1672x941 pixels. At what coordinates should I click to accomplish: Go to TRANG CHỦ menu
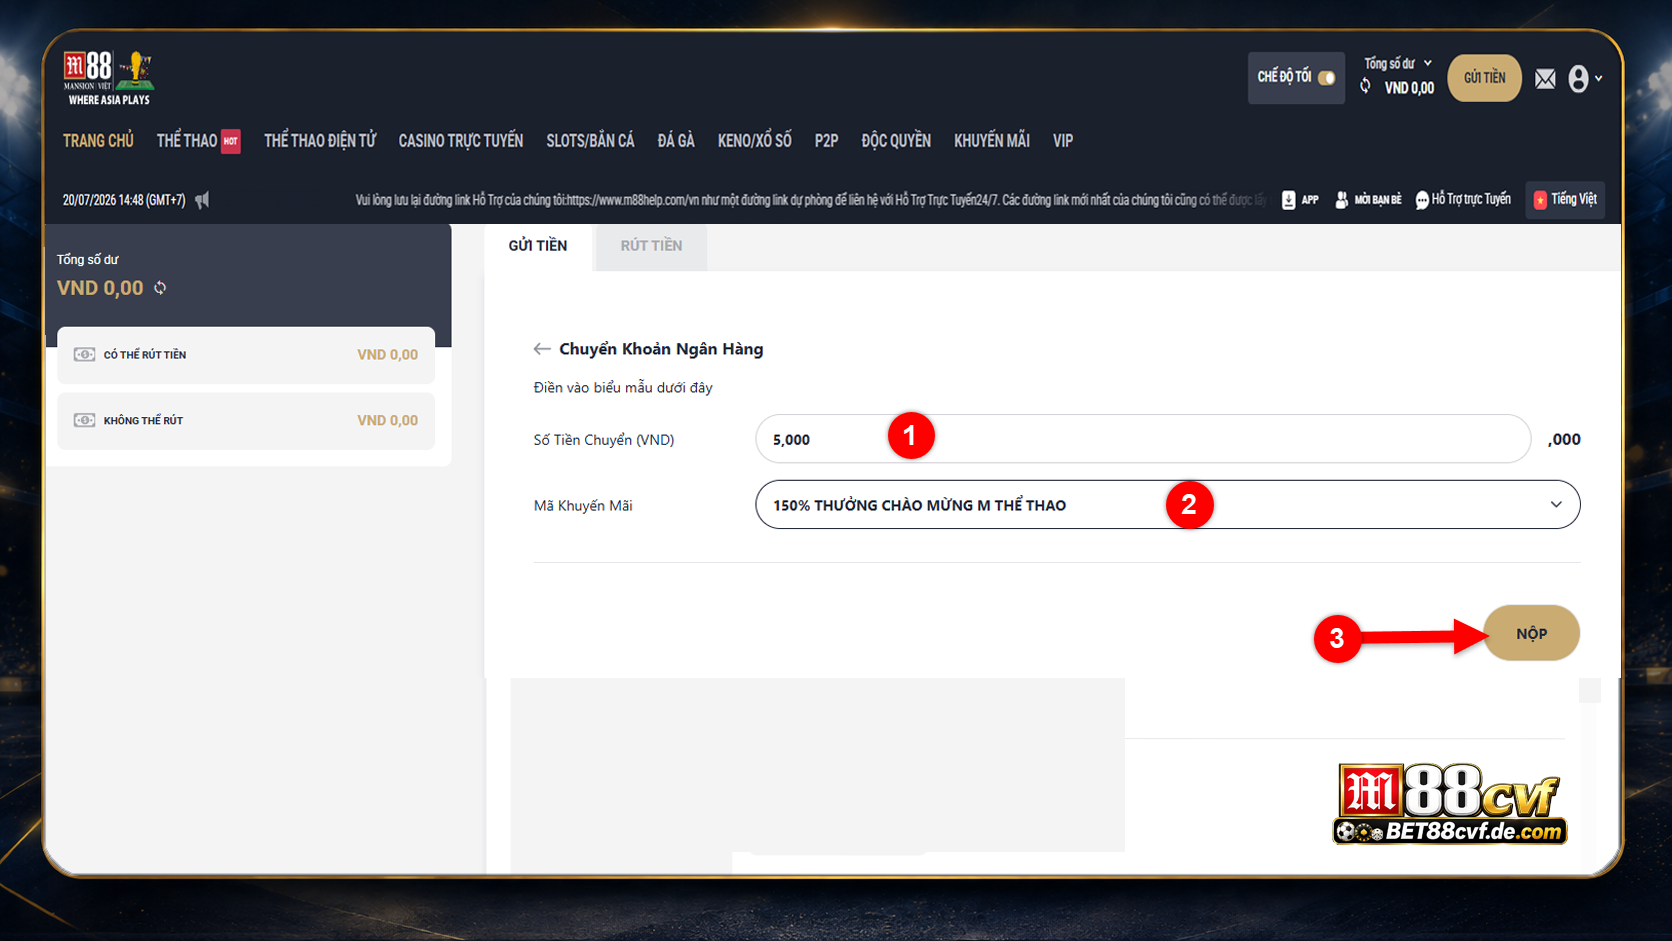pyautogui.click(x=98, y=141)
